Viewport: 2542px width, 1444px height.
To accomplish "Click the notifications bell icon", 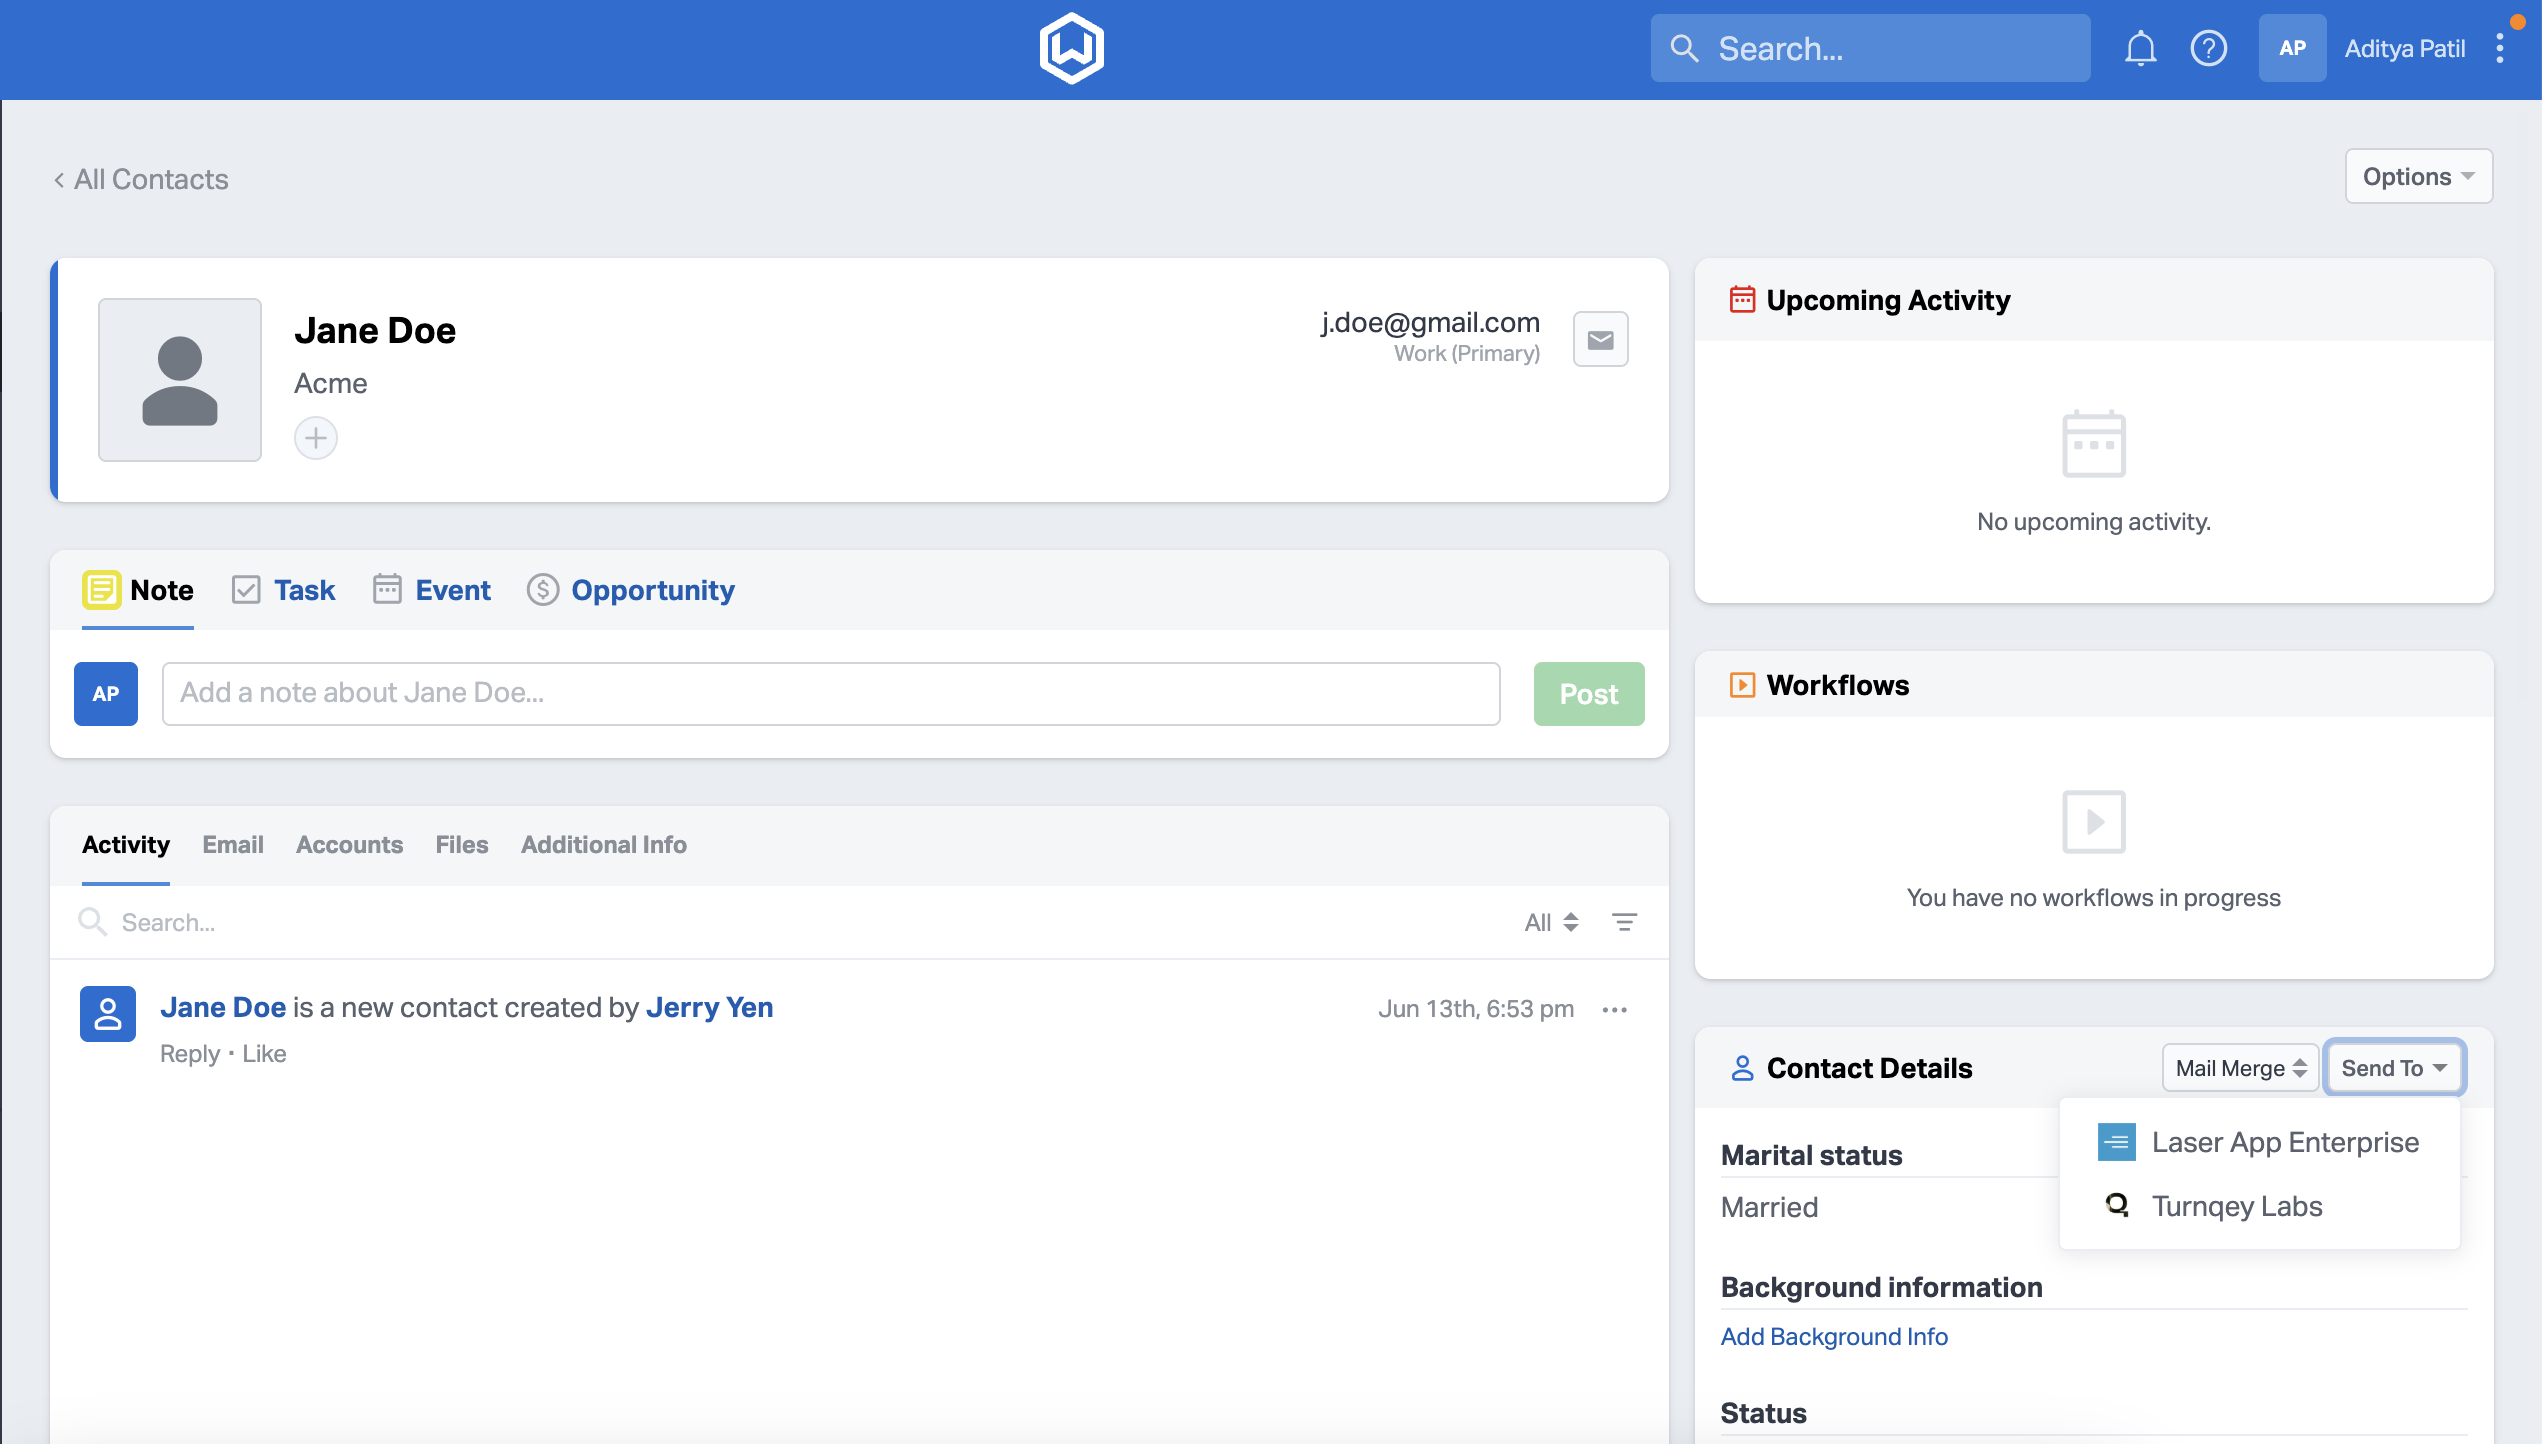I will click(2140, 48).
